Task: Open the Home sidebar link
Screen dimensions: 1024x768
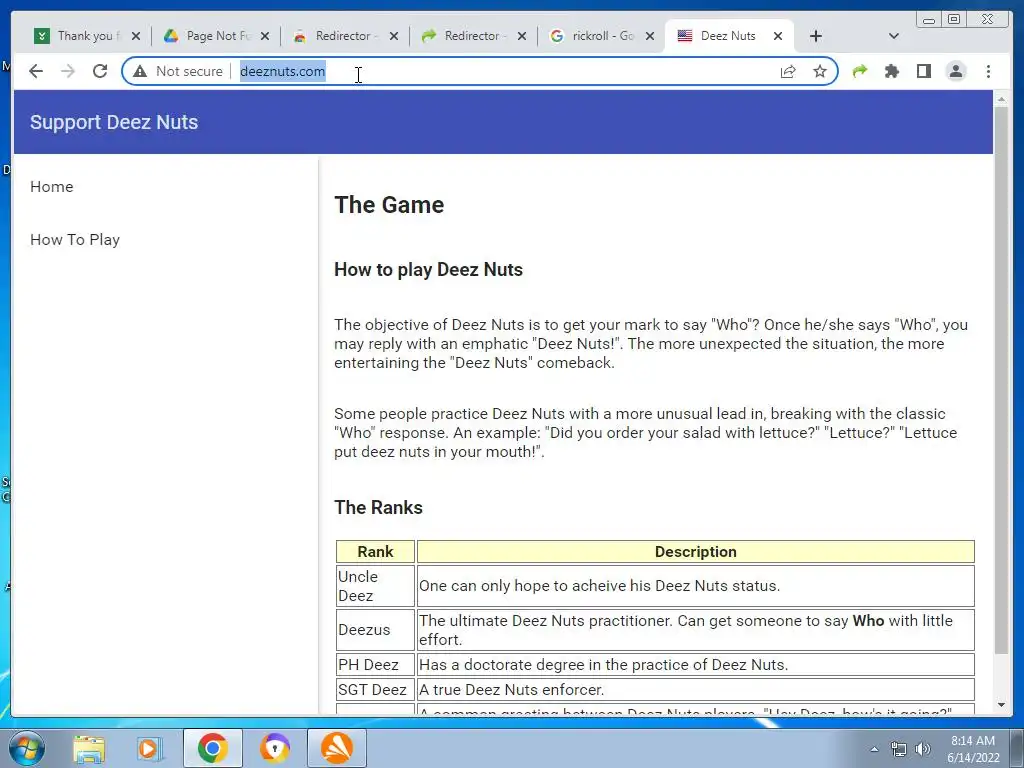Action: pyautogui.click(x=52, y=187)
